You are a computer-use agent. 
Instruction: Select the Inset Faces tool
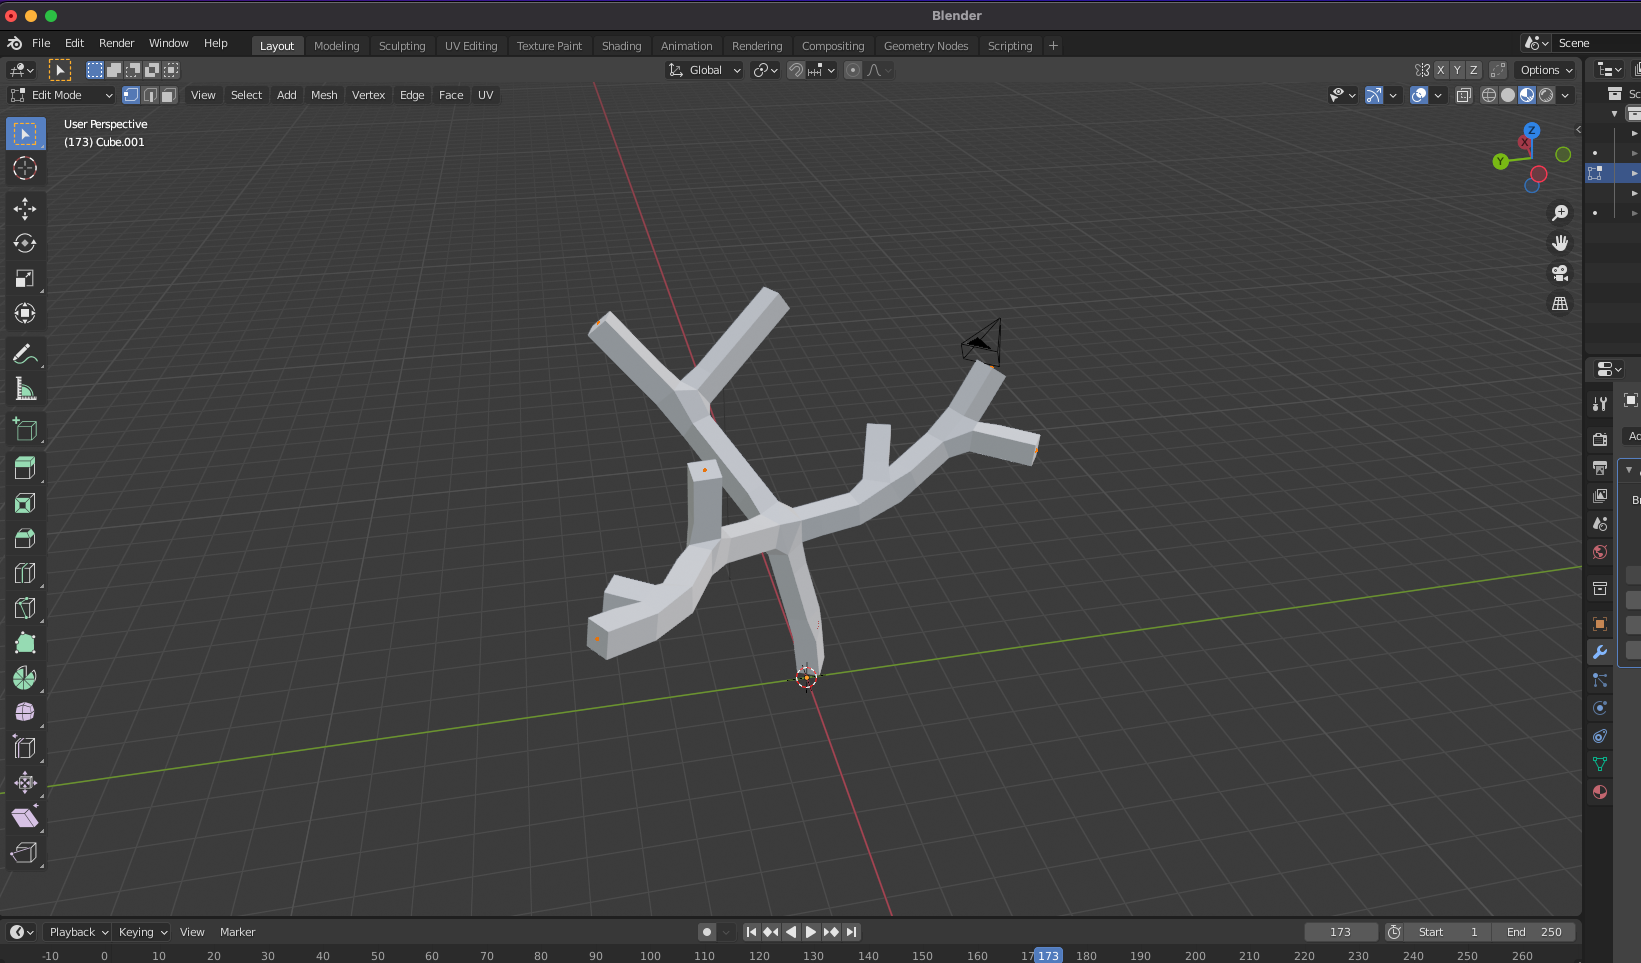point(25,503)
